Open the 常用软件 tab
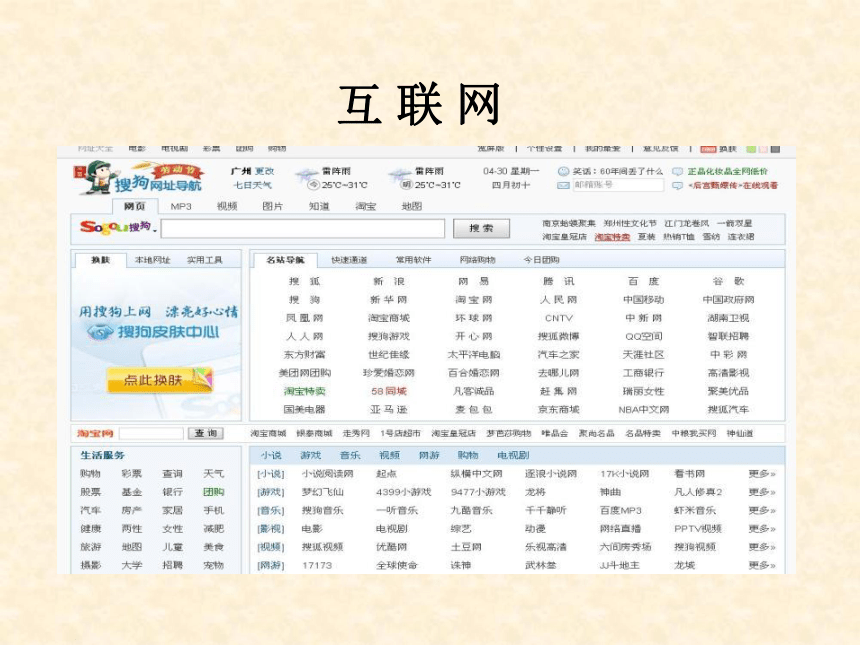 [414, 260]
